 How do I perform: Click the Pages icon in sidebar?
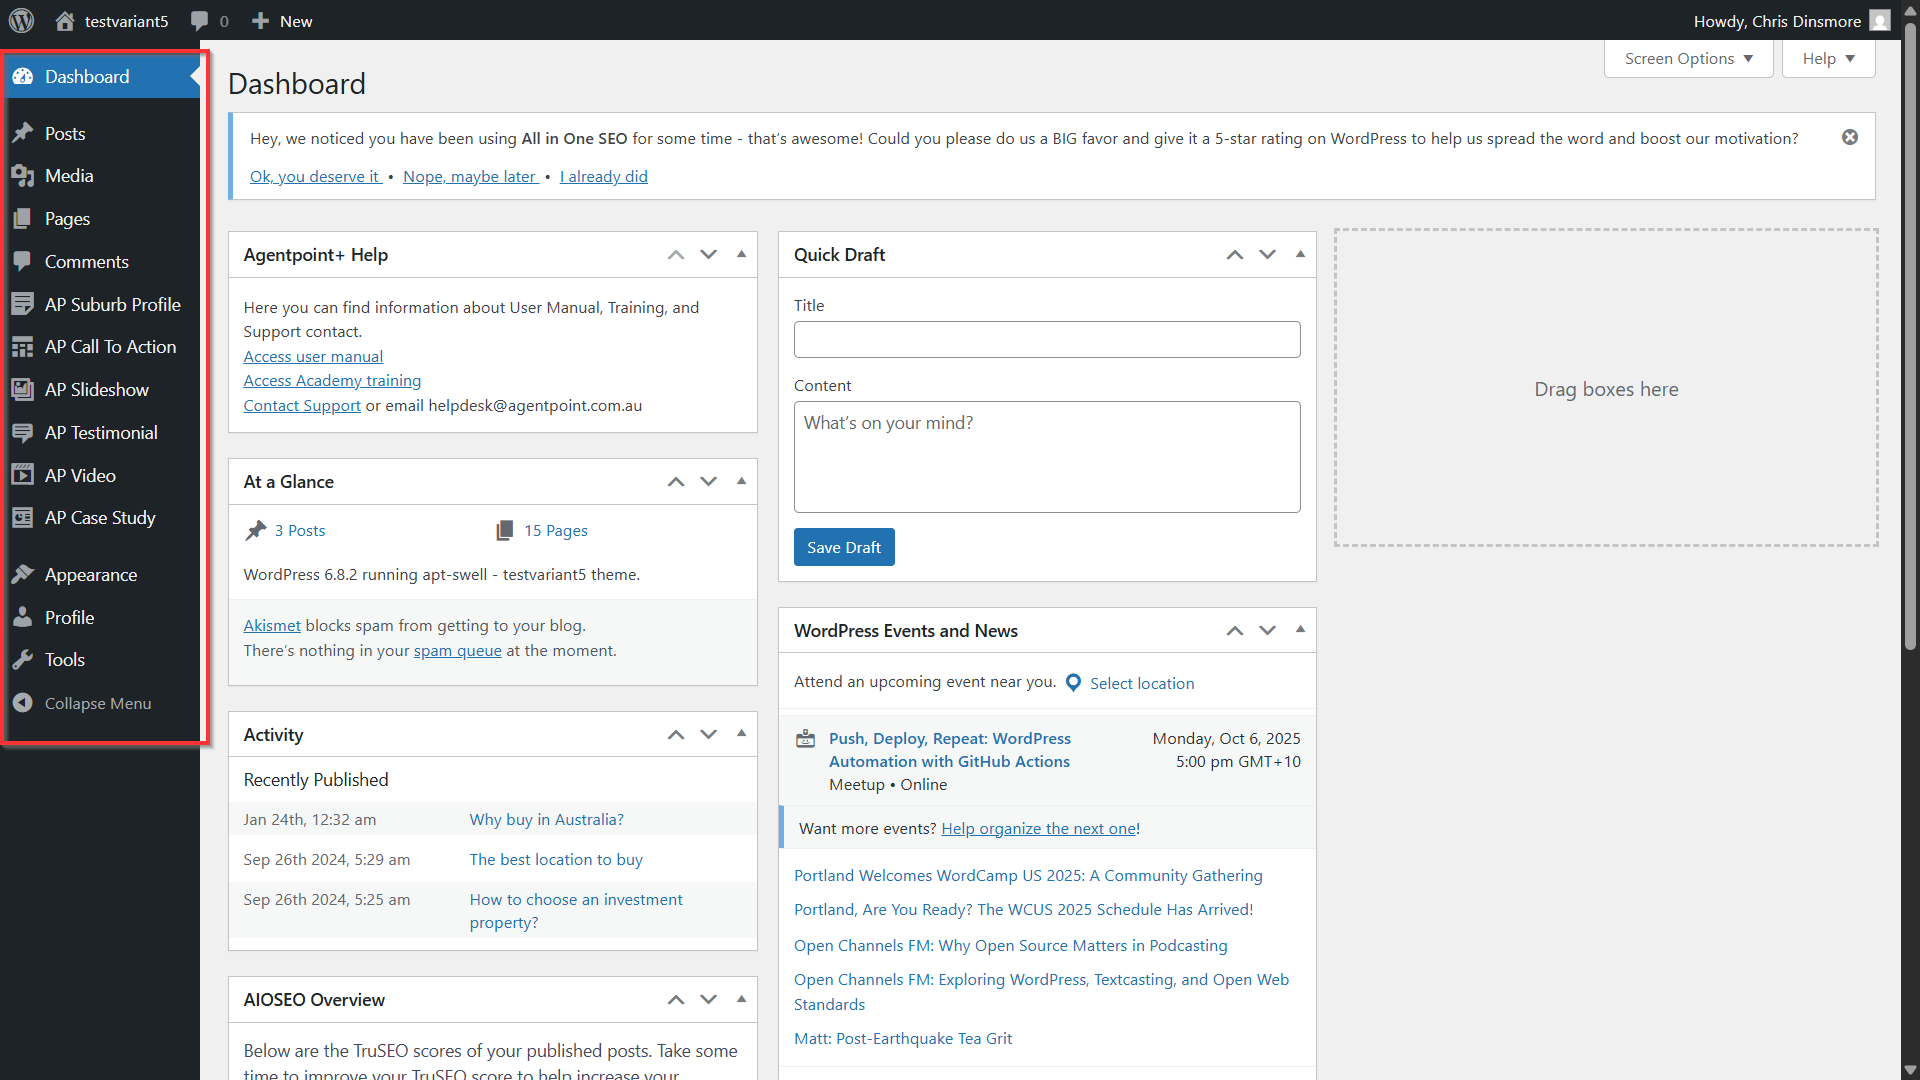tap(23, 219)
